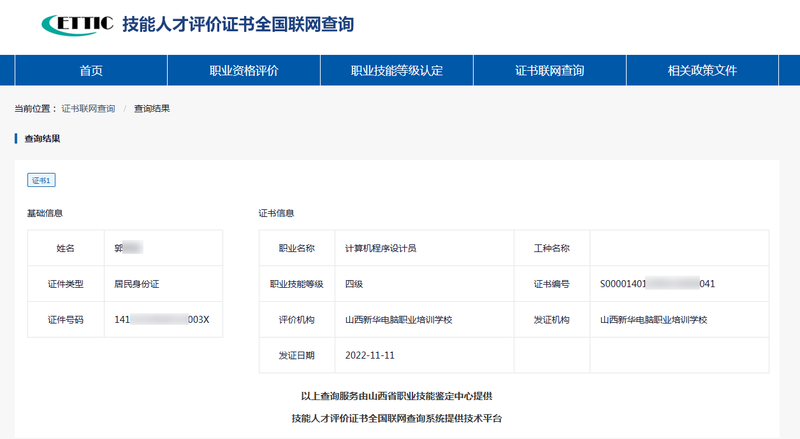
Task: Click the ETTIC logo
Action: (x=77, y=23)
